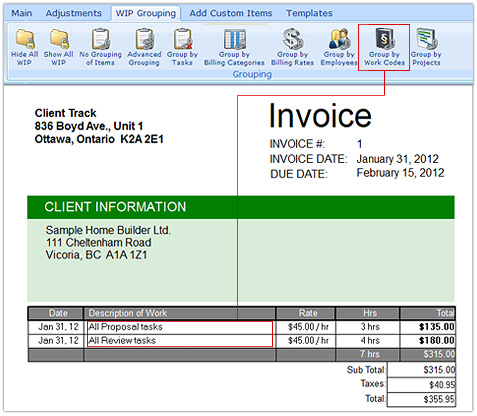Click the Hrs column header

(x=368, y=313)
